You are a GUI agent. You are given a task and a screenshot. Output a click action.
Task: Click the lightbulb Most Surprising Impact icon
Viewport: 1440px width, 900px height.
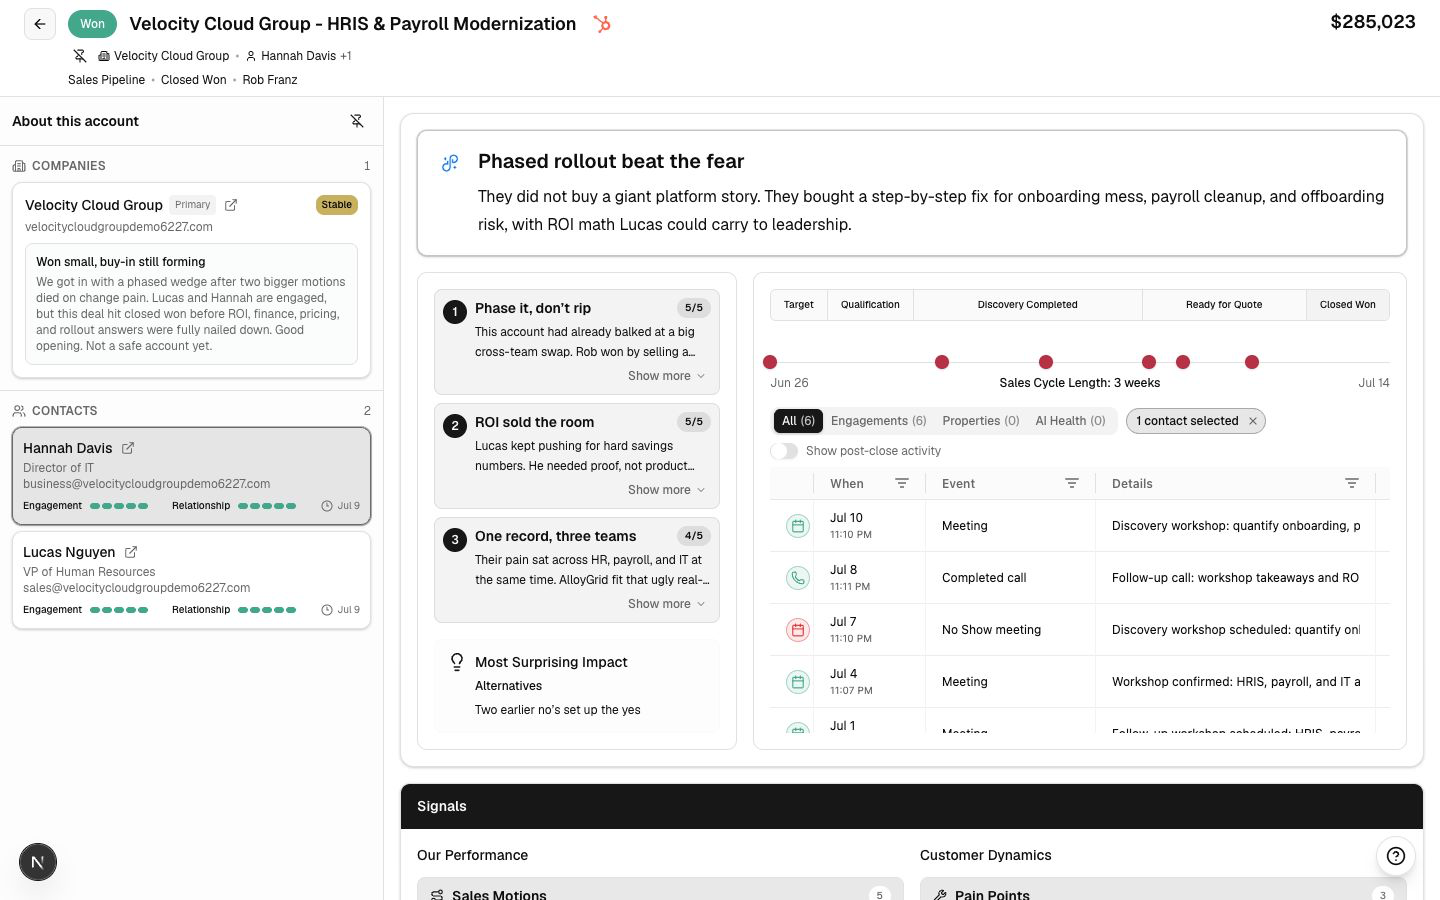[x=457, y=662]
